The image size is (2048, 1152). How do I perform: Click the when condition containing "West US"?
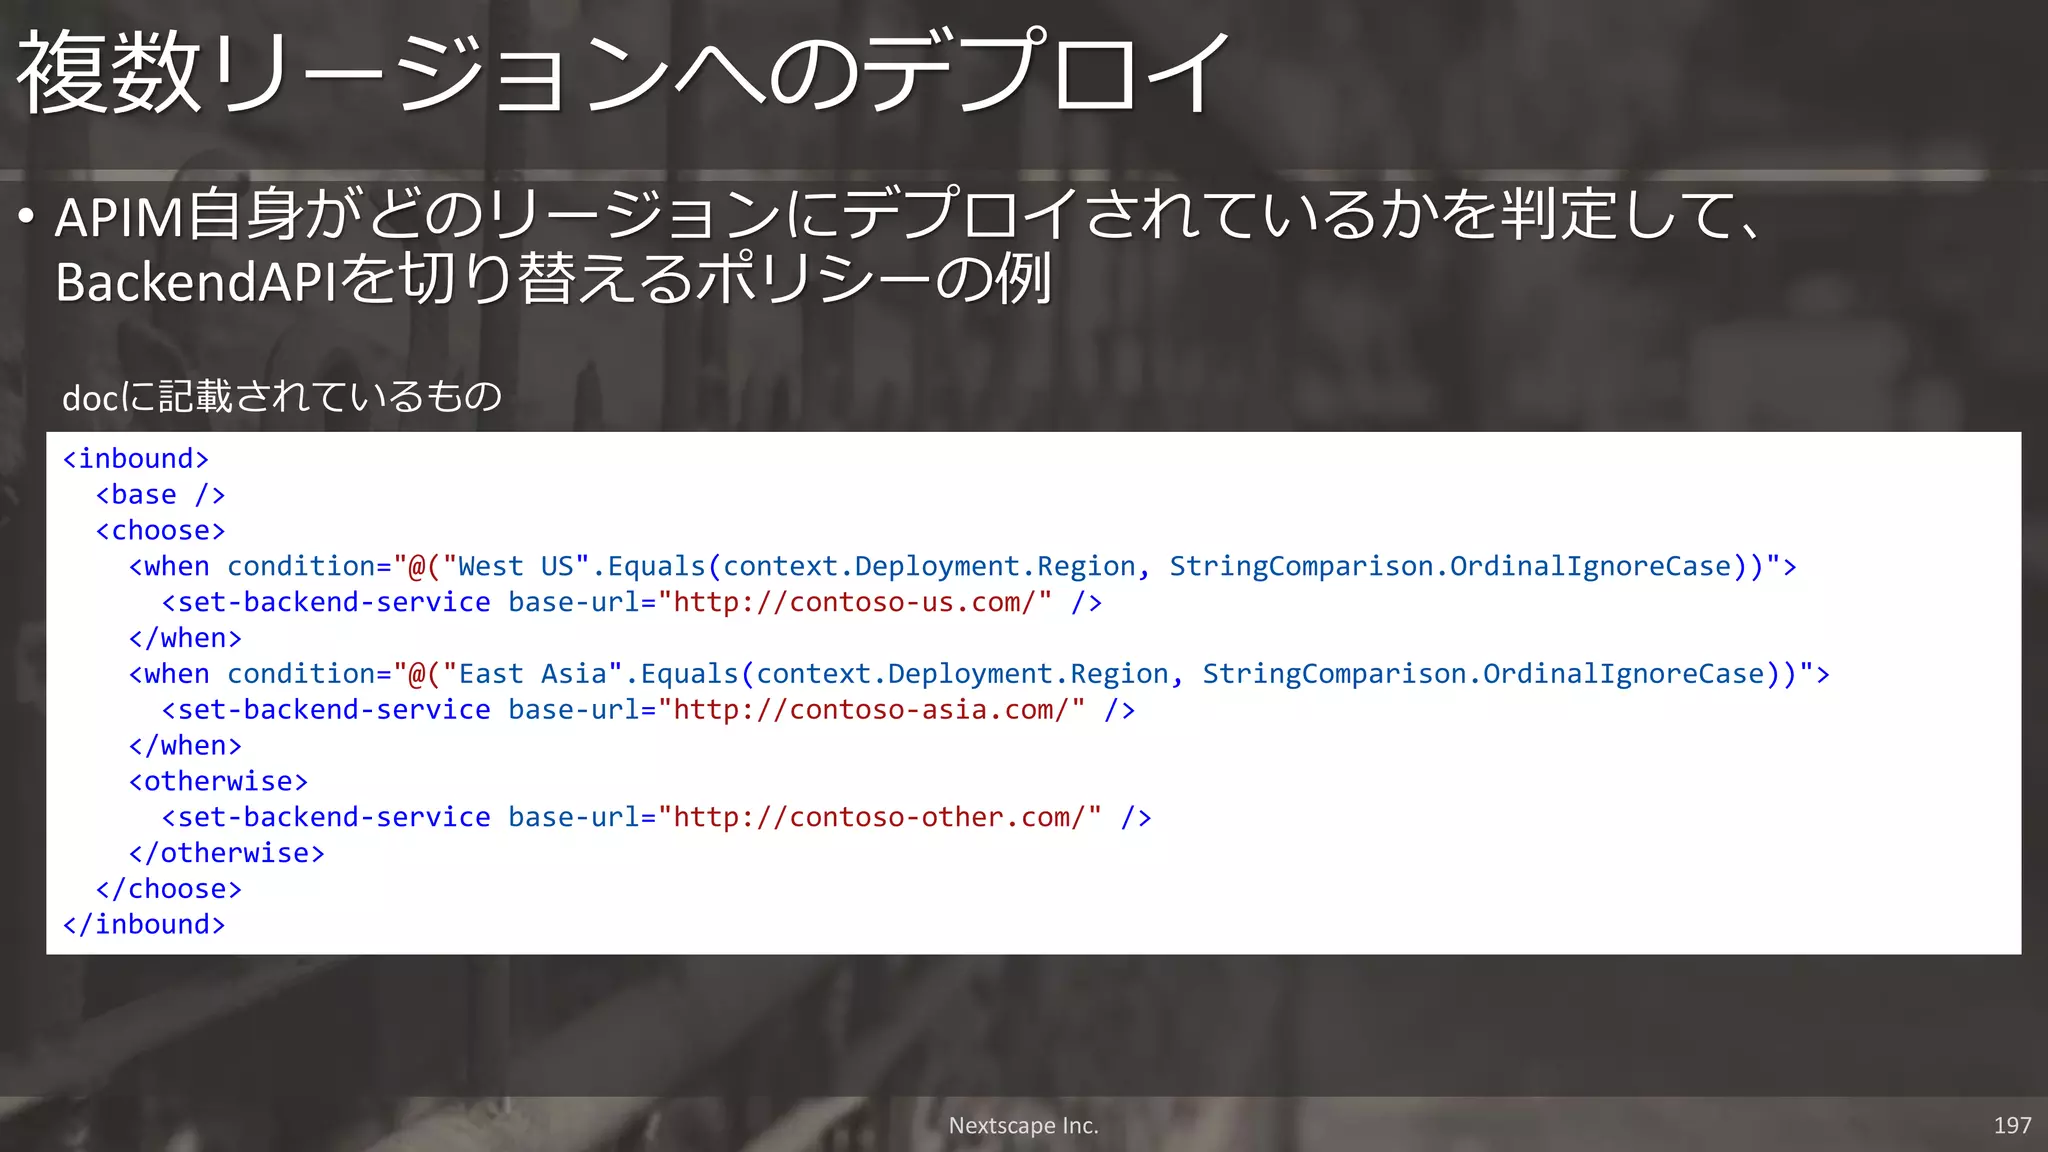(962, 567)
